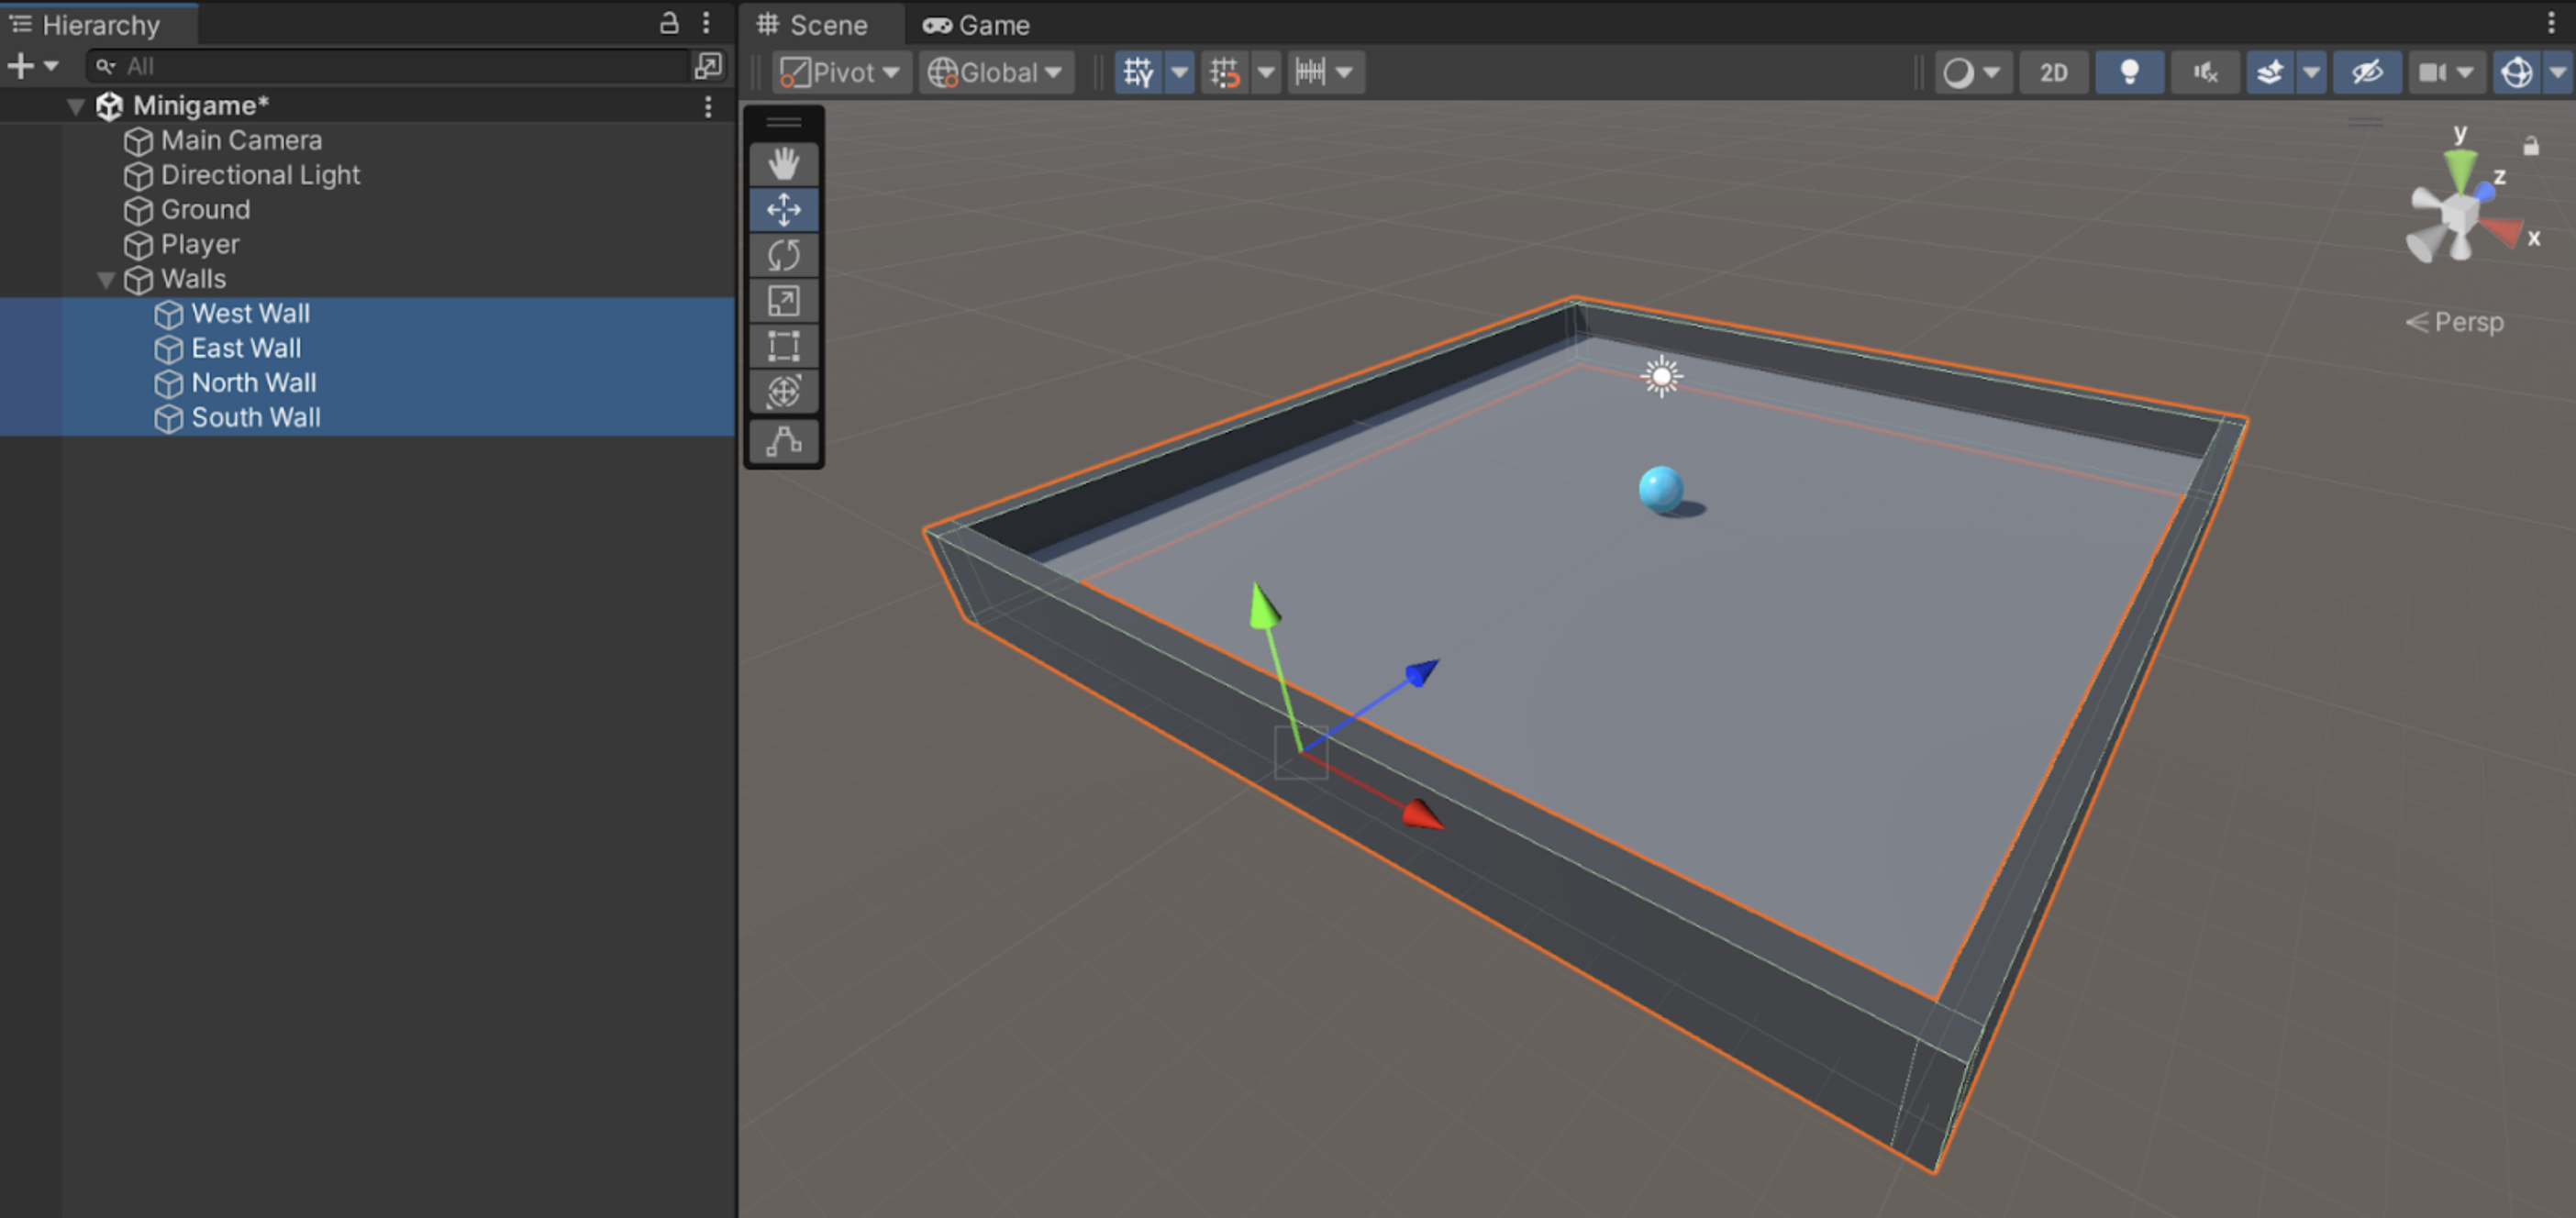Toggle hidden objects visibility eye
Viewport: 2576px width, 1218px height.
[2366, 72]
